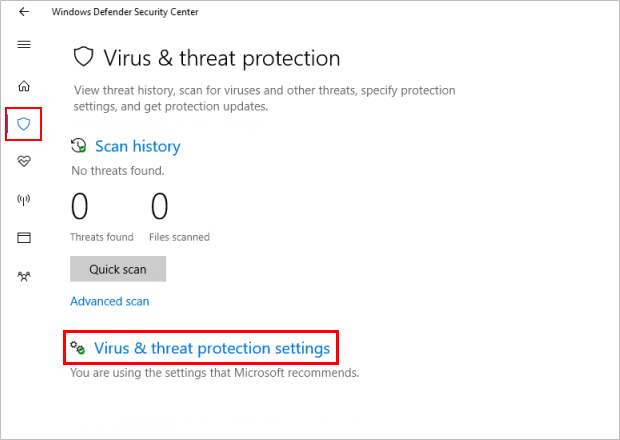Click the Scan history clock icon
The image size is (620, 440).
click(79, 146)
